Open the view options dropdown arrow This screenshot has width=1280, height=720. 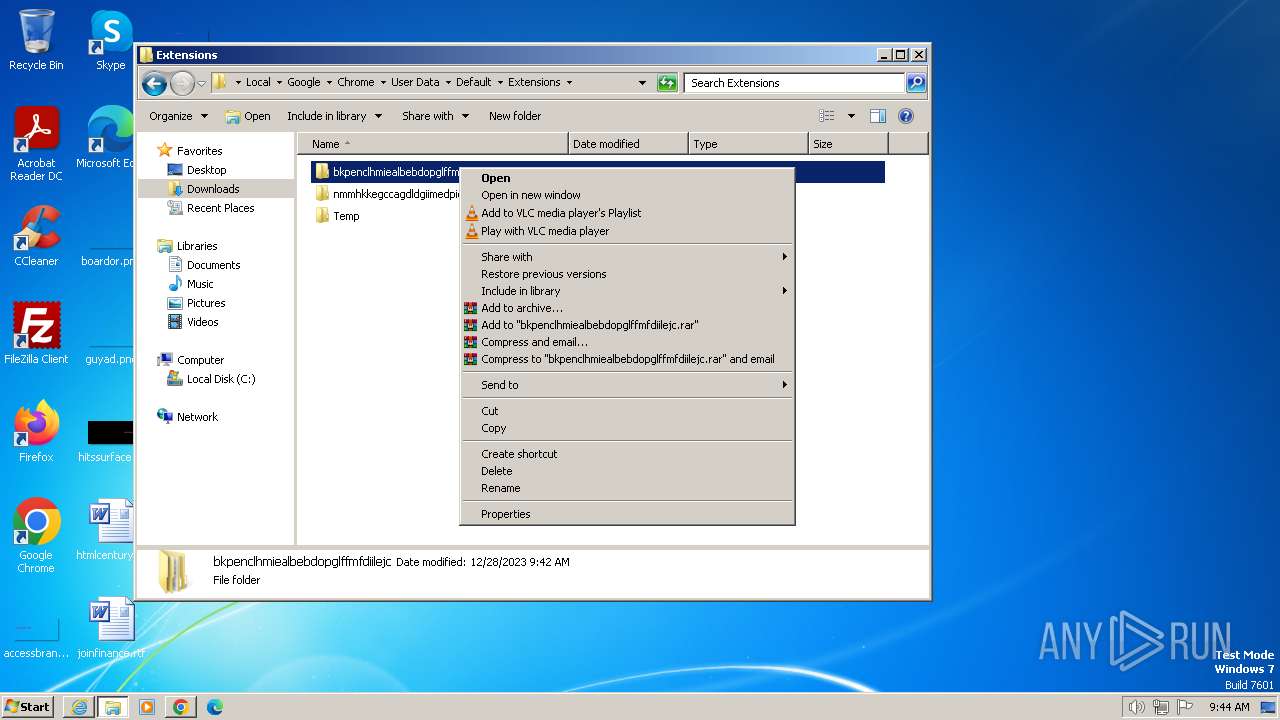point(851,116)
